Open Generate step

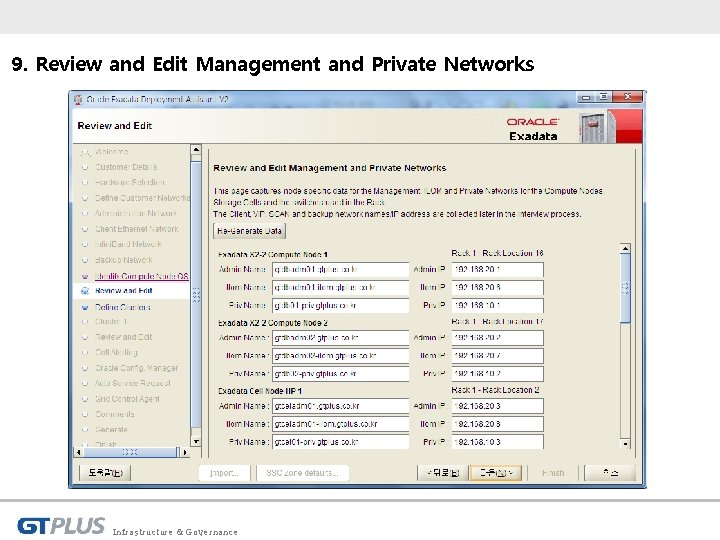(x=111, y=429)
